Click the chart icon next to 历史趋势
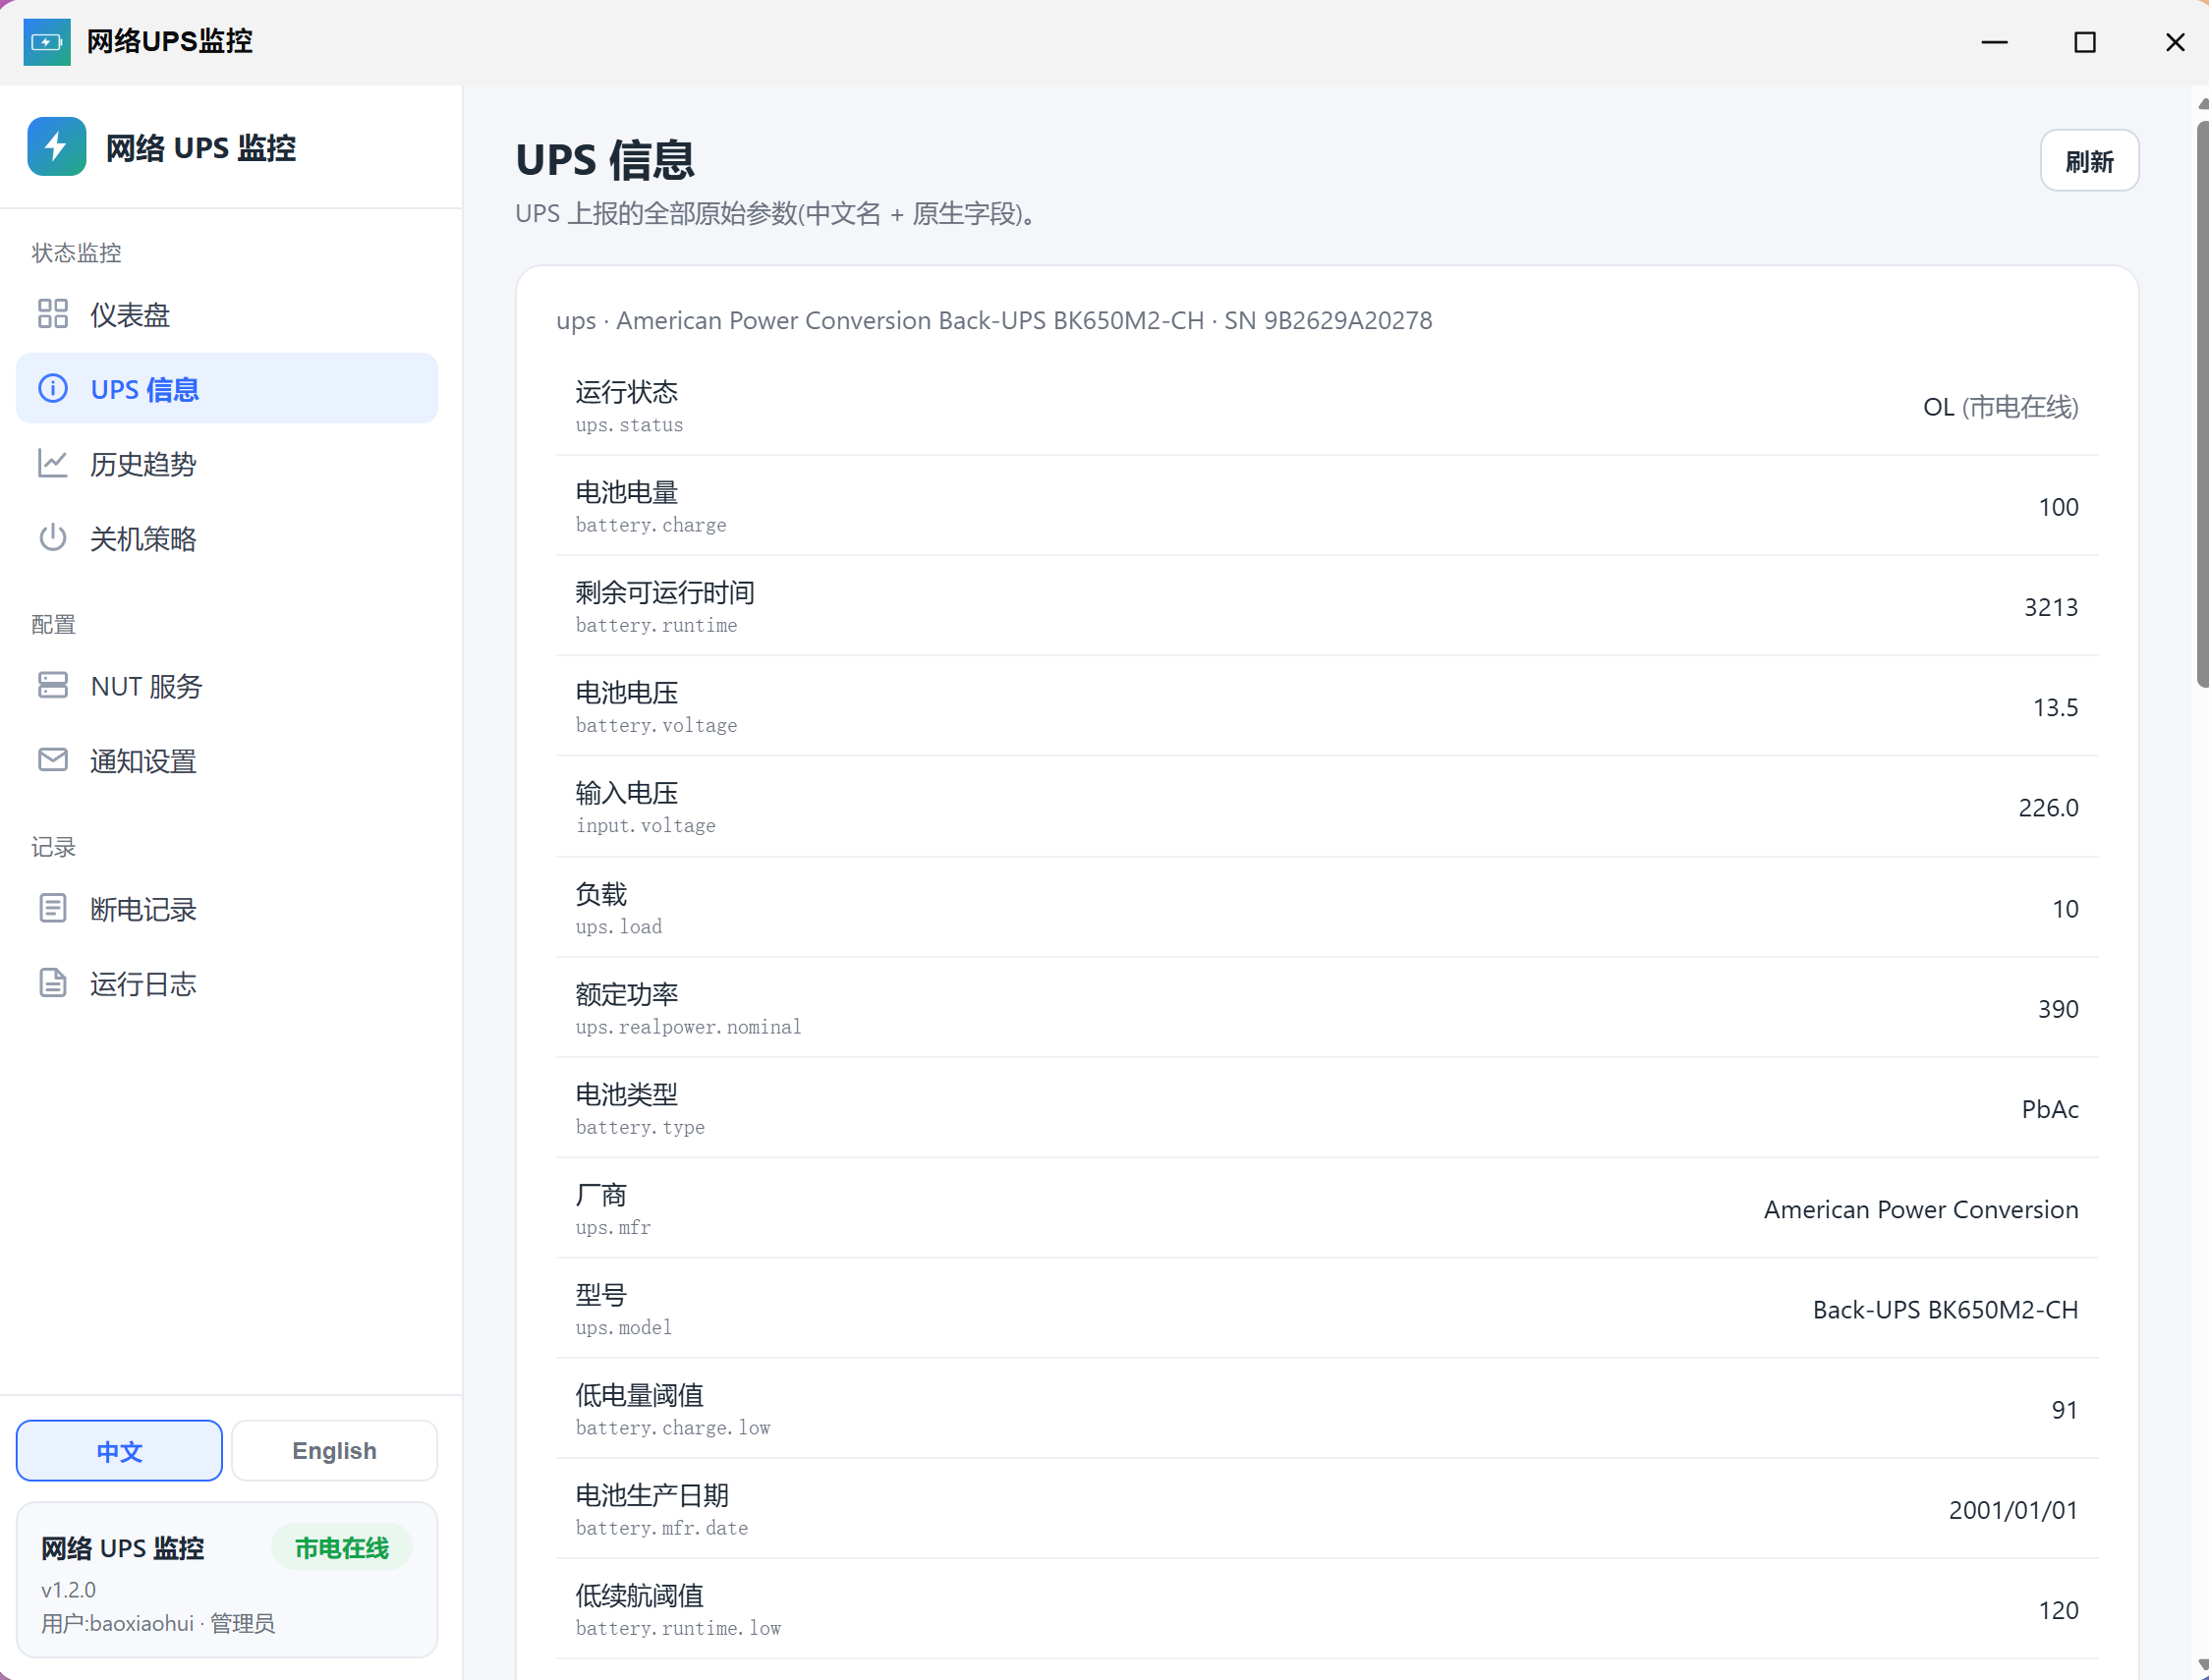 [x=53, y=463]
